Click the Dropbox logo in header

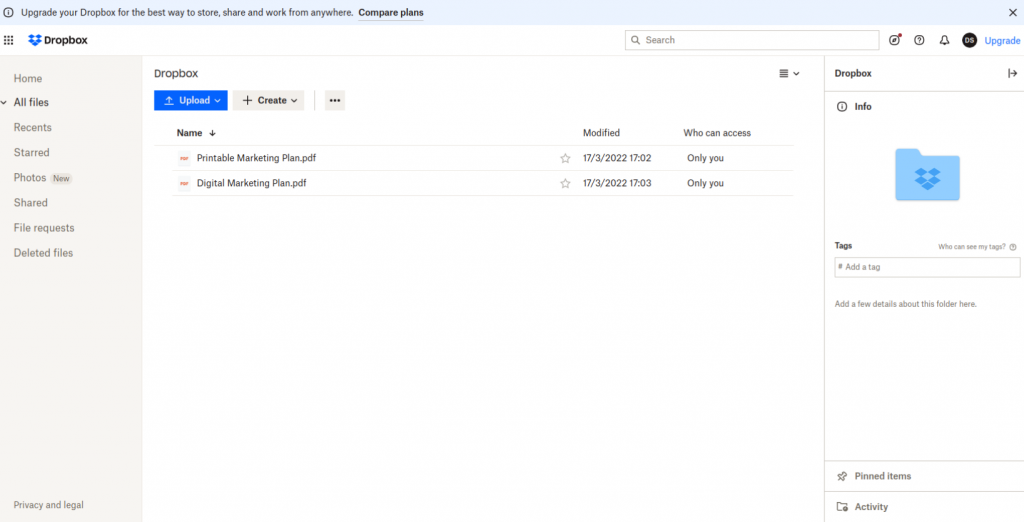(x=57, y=40)
